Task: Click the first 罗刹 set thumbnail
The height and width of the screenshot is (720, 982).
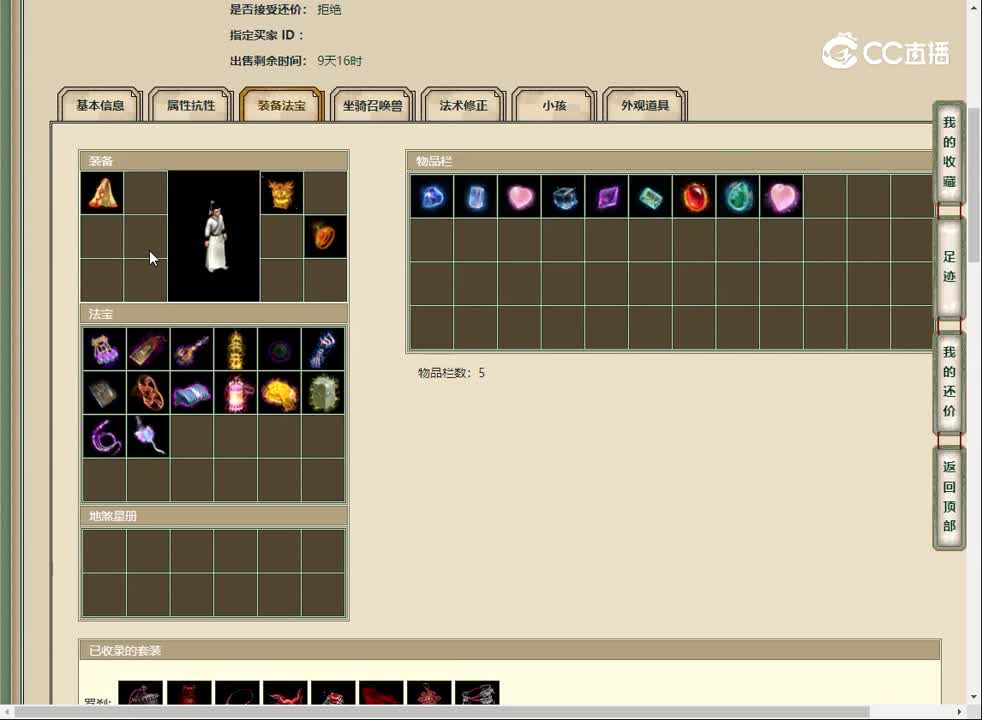Action: 140,692
